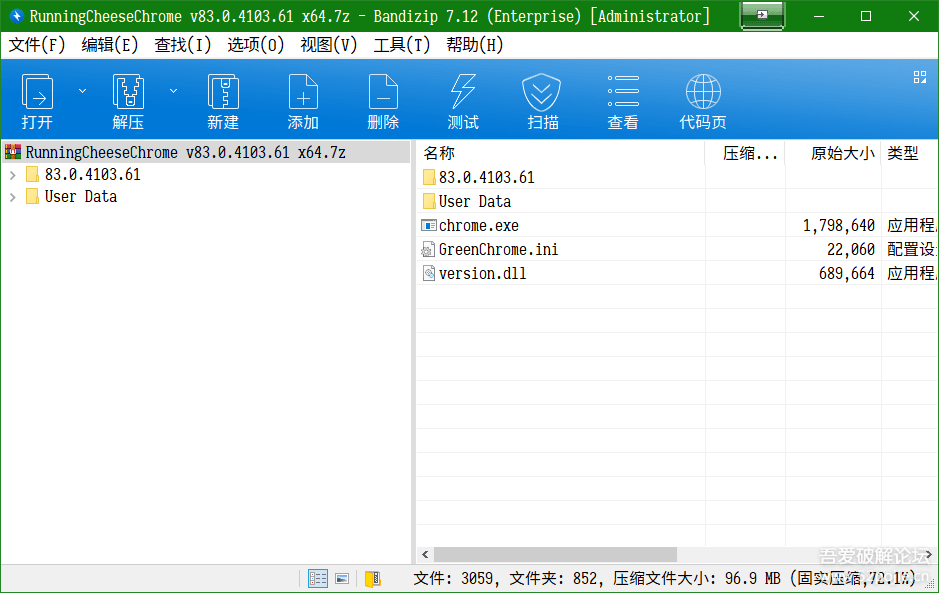Click the status bar text showing 文件: 3059
The height and width of the screenshot is (593, 939).
pyautogui.click(x=455, y=579)
